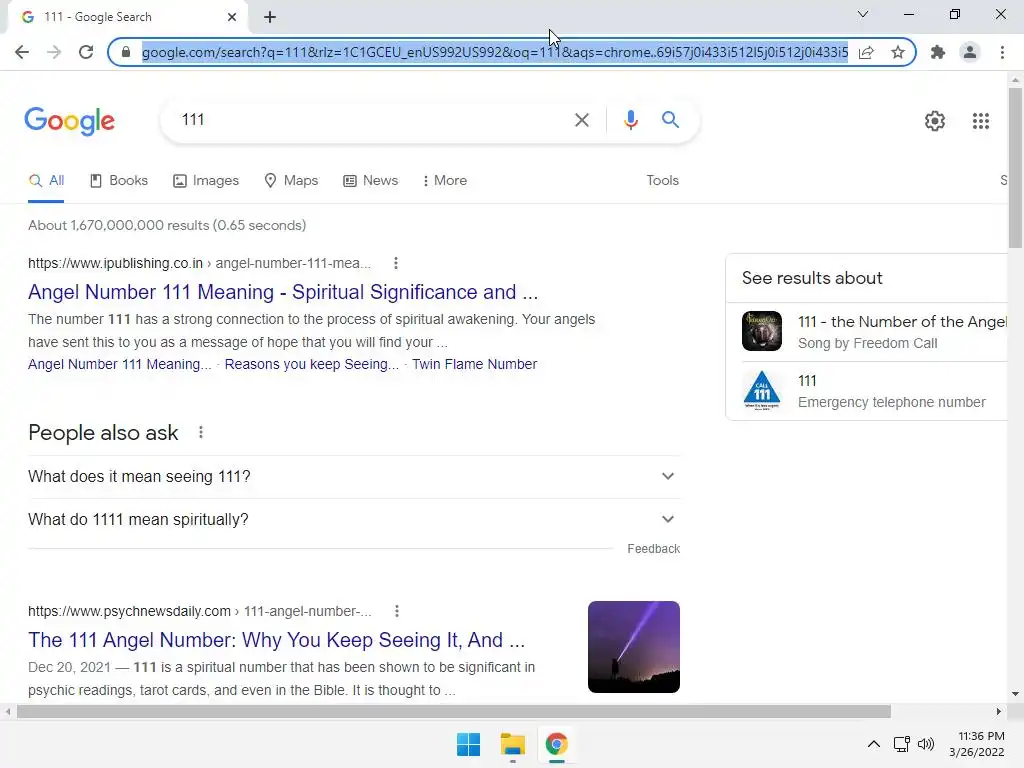
Task: Click the Freedom Call album art thumbnail
Action: coord(761,331)
